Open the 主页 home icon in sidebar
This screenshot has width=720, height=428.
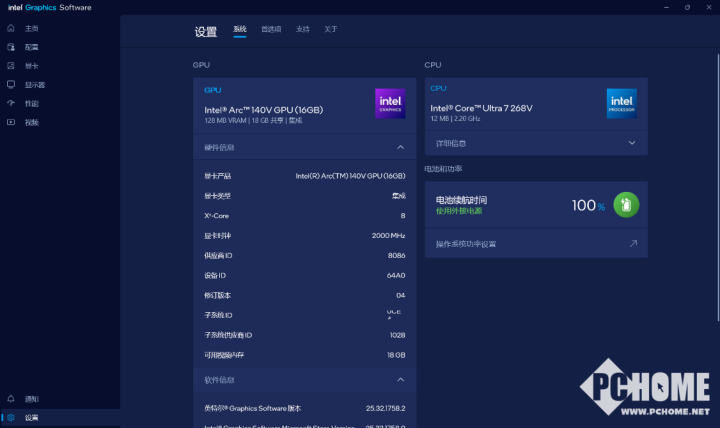[x=11, y=28]
